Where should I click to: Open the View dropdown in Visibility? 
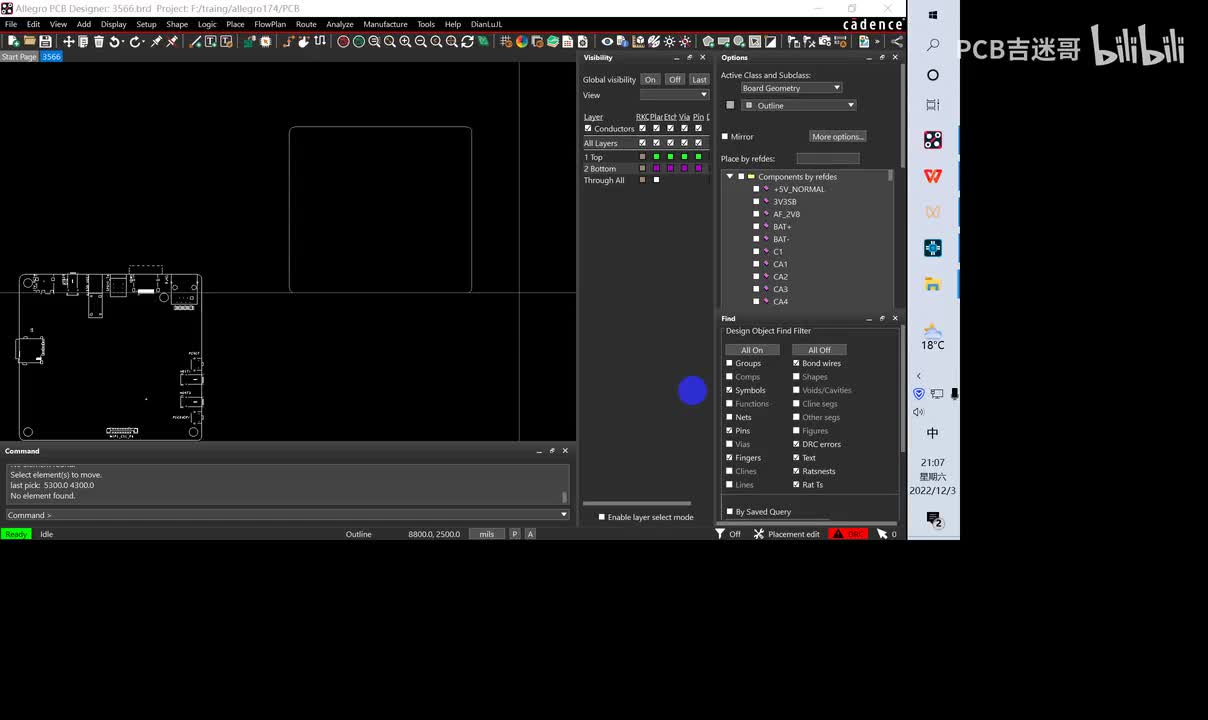tap(675, 95)
